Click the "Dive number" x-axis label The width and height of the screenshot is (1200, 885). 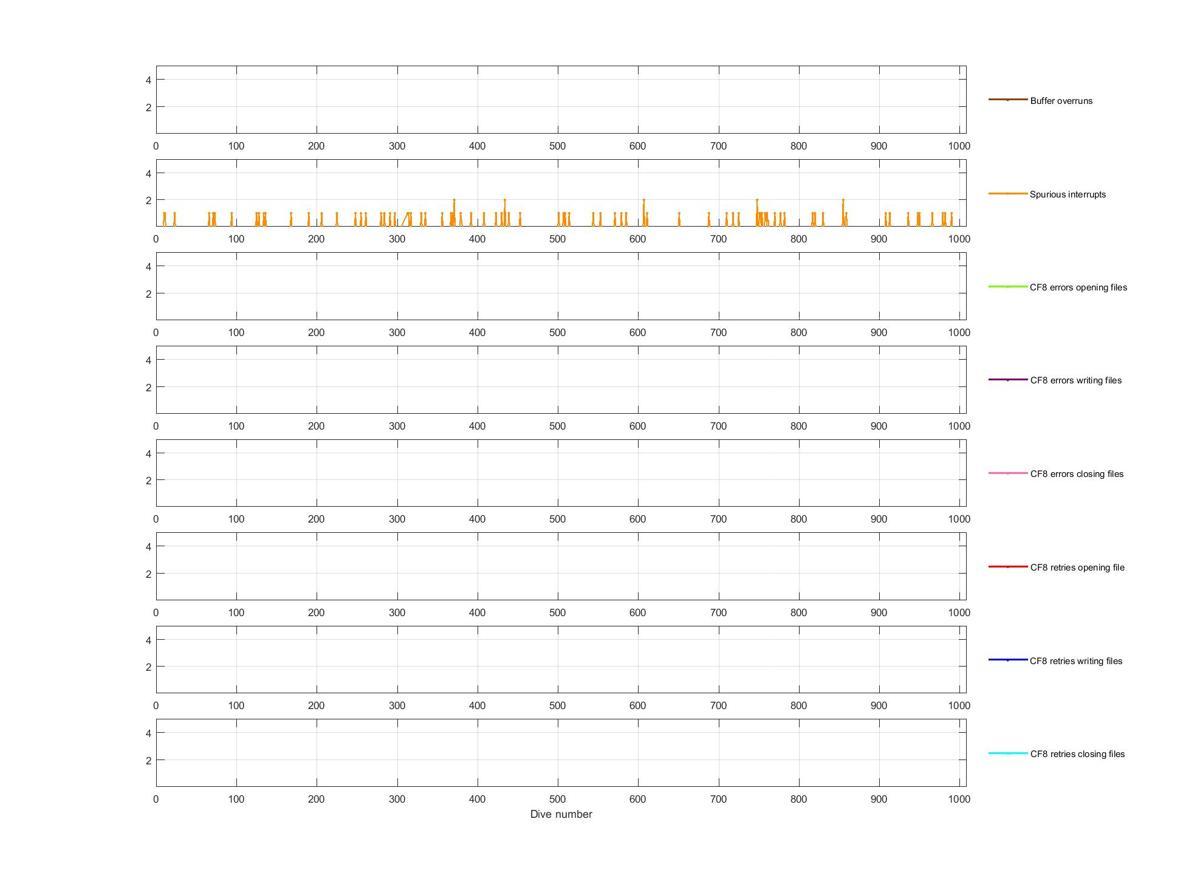pyautogui.click(x=561, y=814)
